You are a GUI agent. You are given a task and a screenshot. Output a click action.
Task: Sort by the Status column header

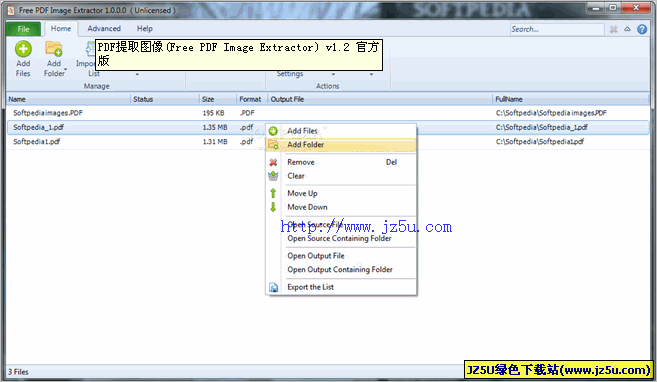[x=165, y=99]
